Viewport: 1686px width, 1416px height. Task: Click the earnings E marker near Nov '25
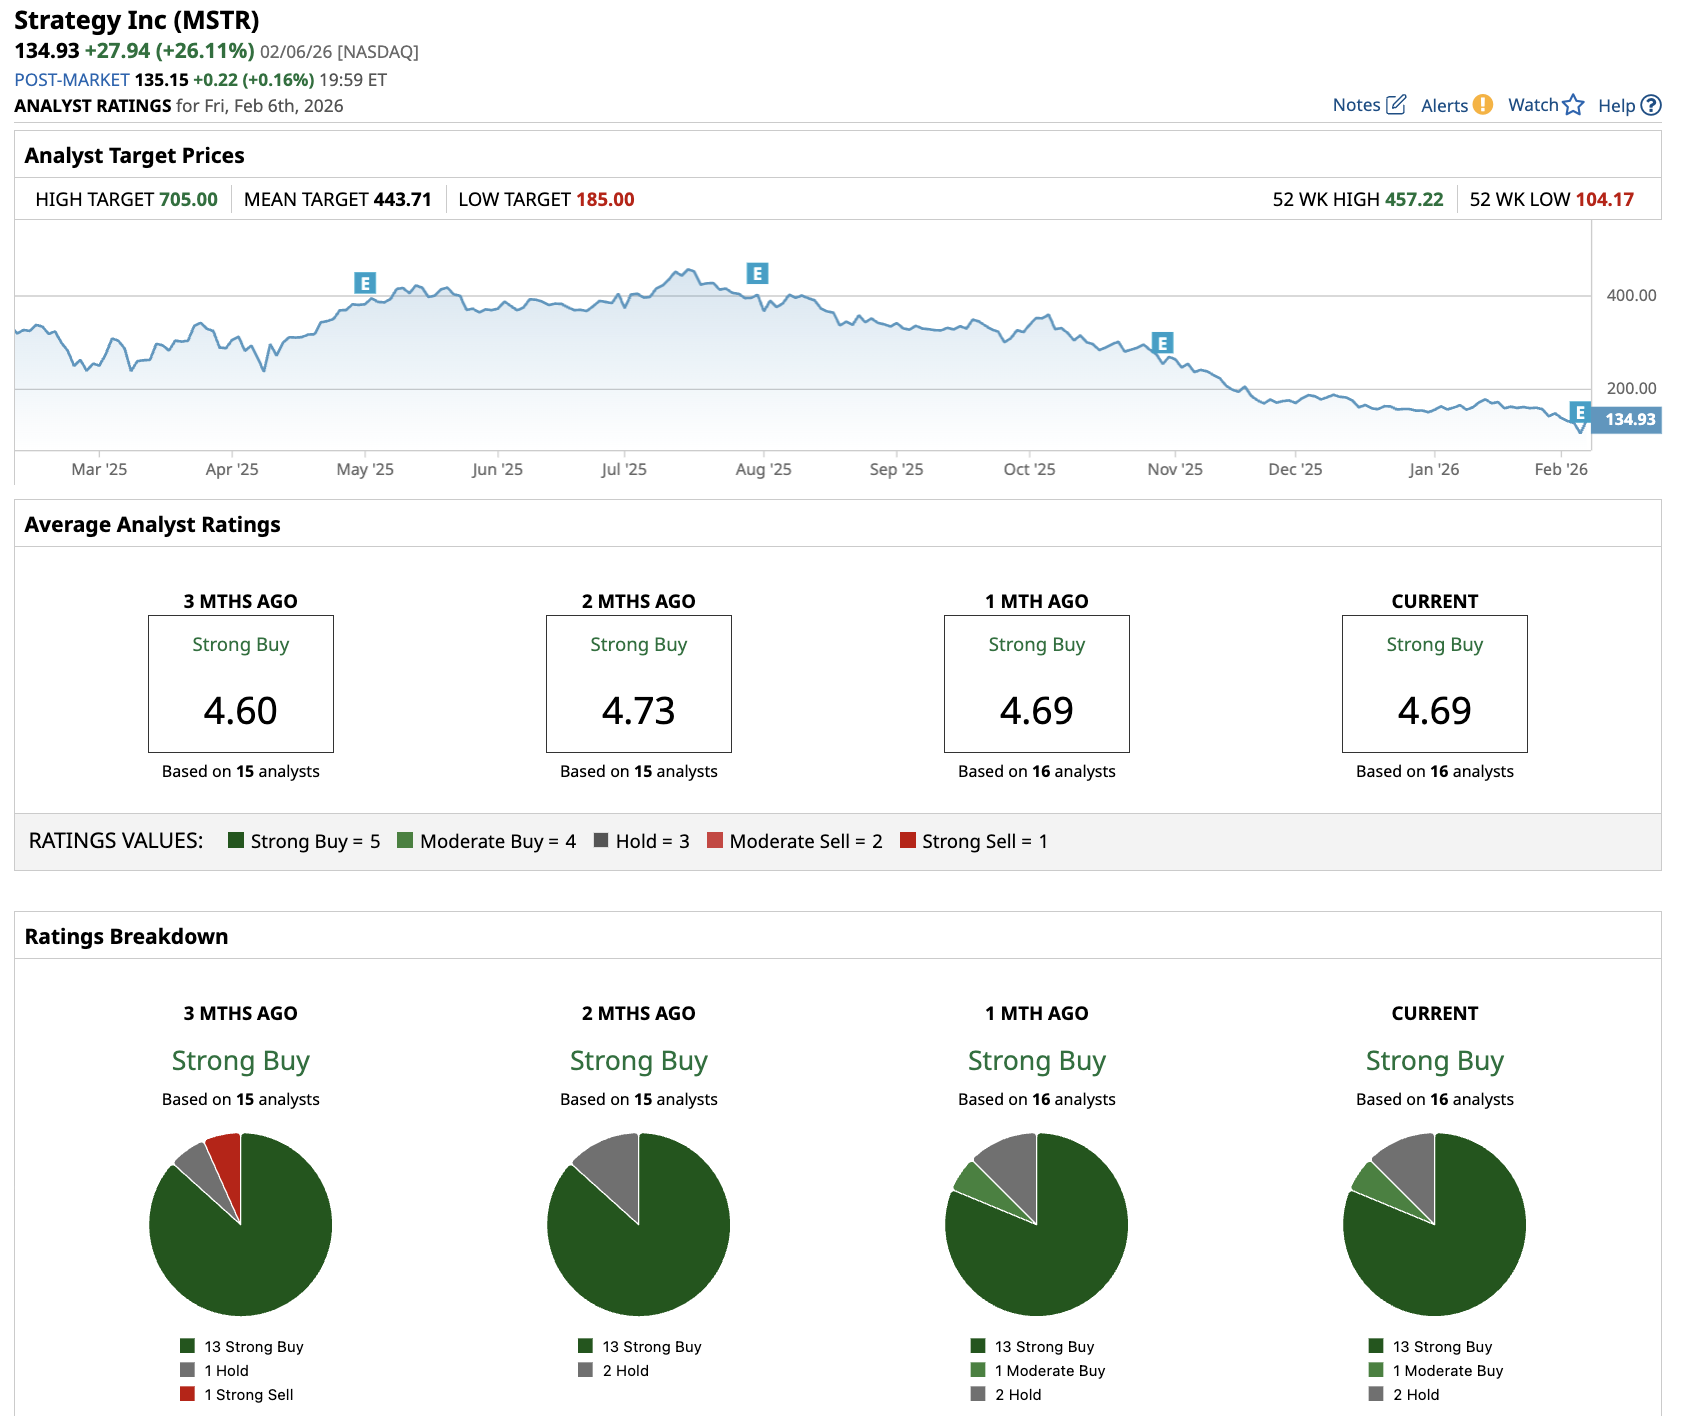(x=1161, y=343)
